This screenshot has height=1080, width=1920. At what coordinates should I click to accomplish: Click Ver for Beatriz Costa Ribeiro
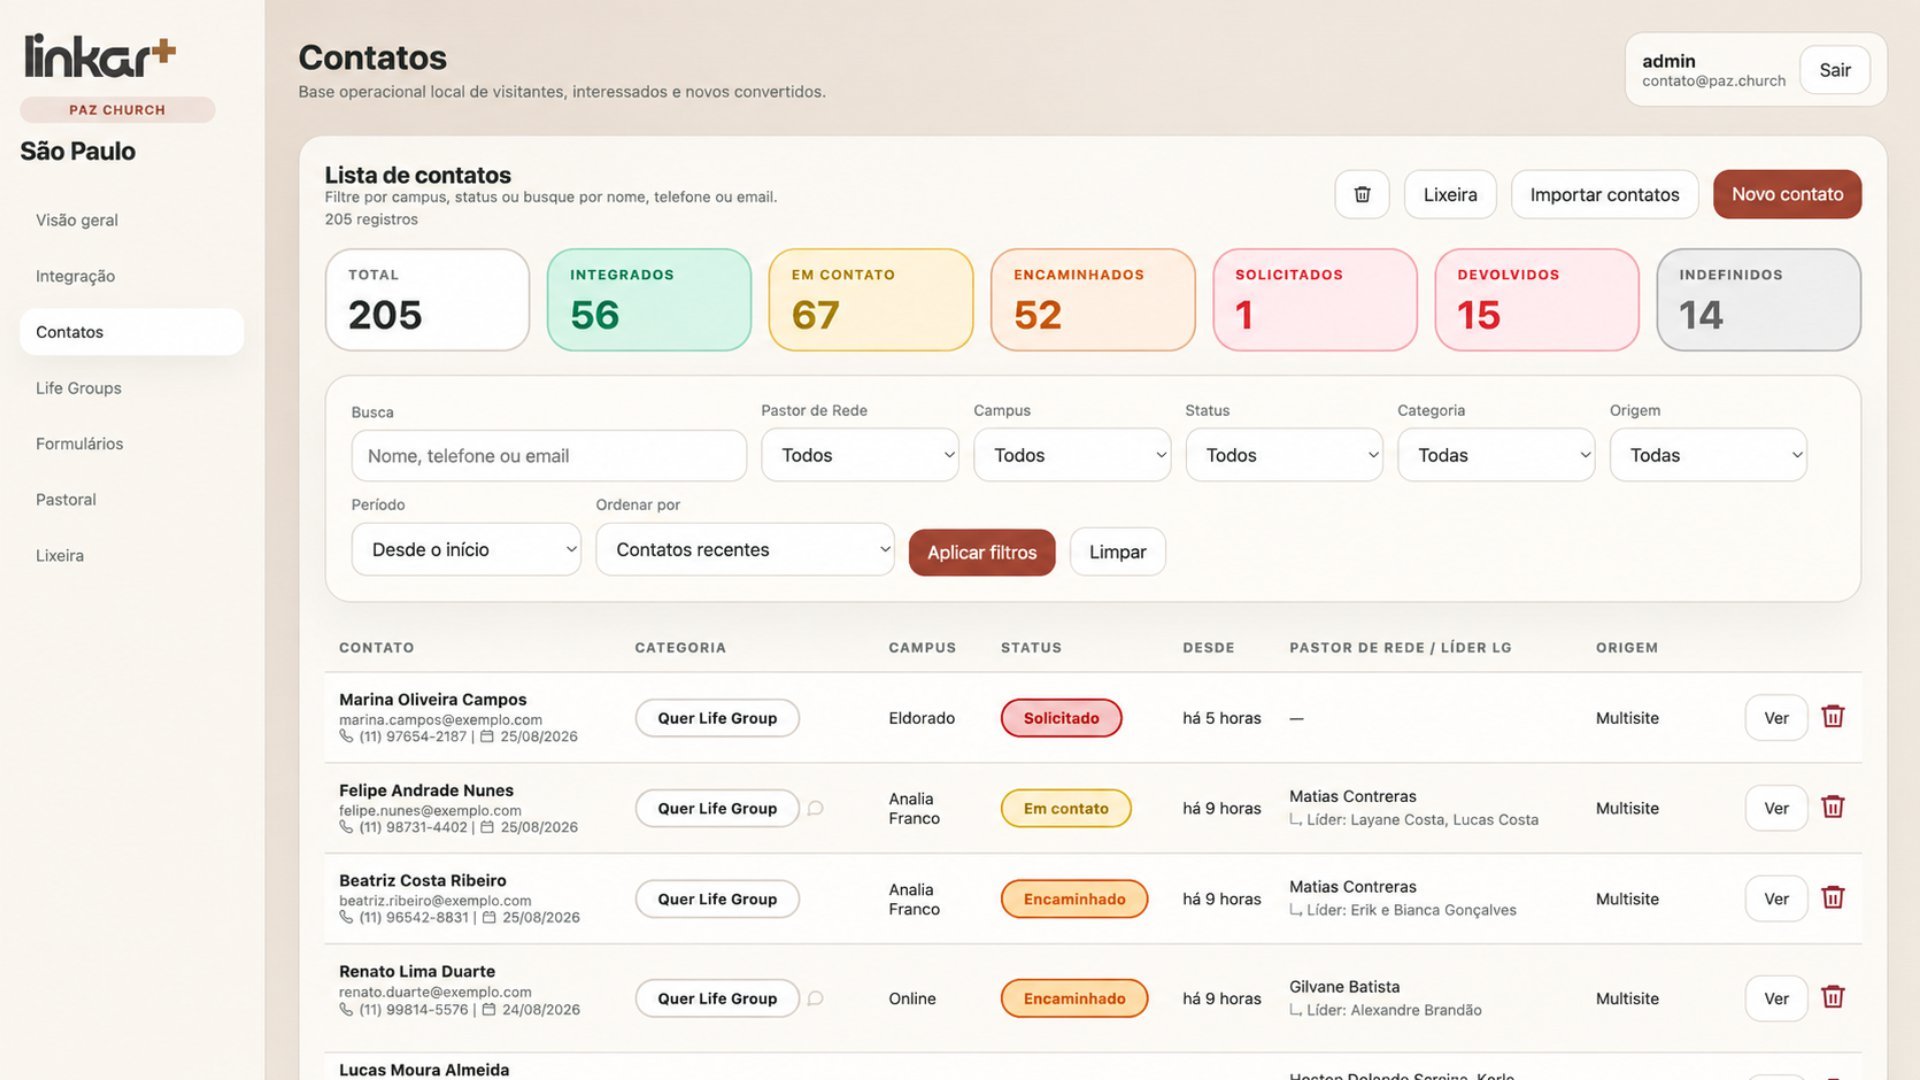(x=1776, y=899)
